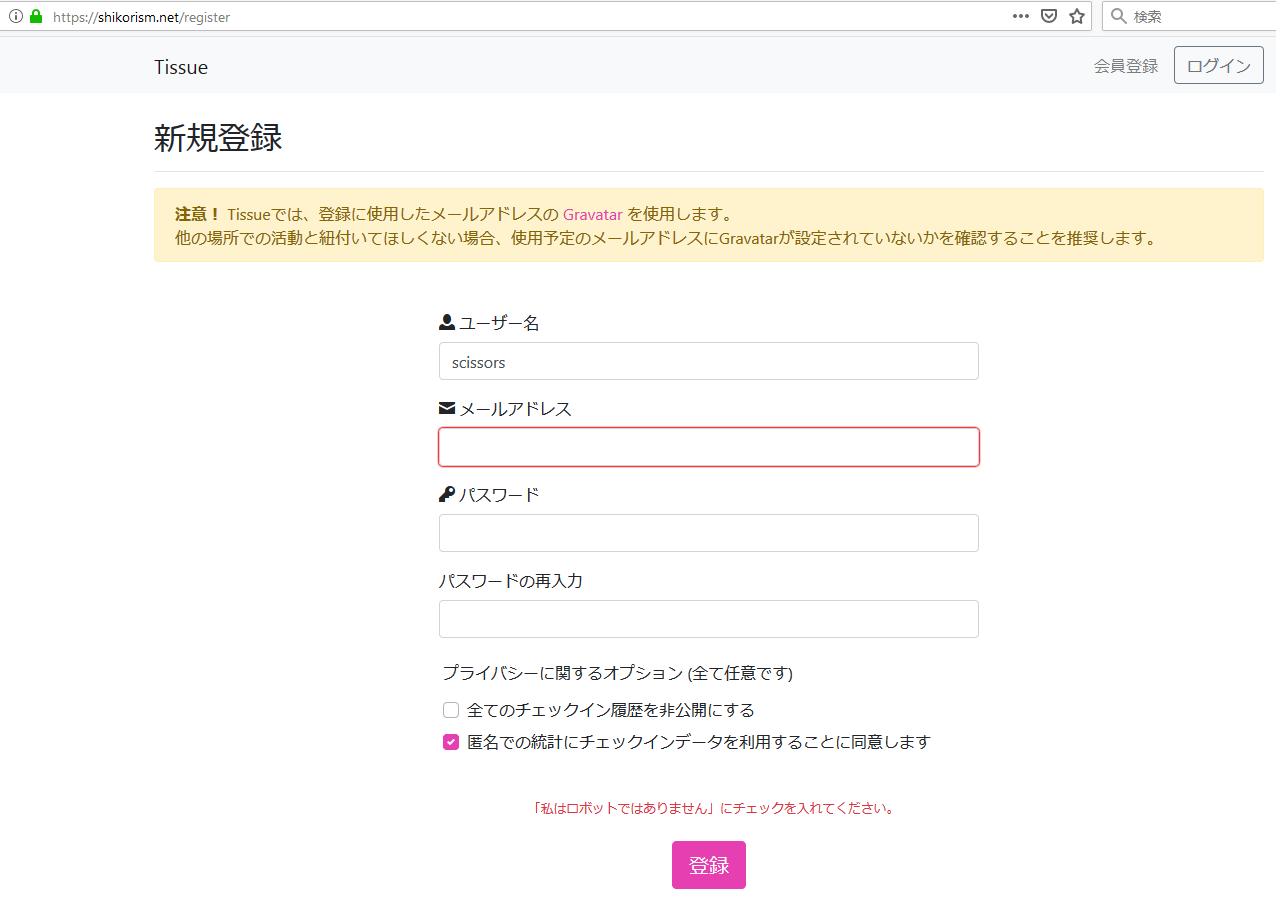Click the envelope icon beside メールアドレス

(x=447, y=409)
